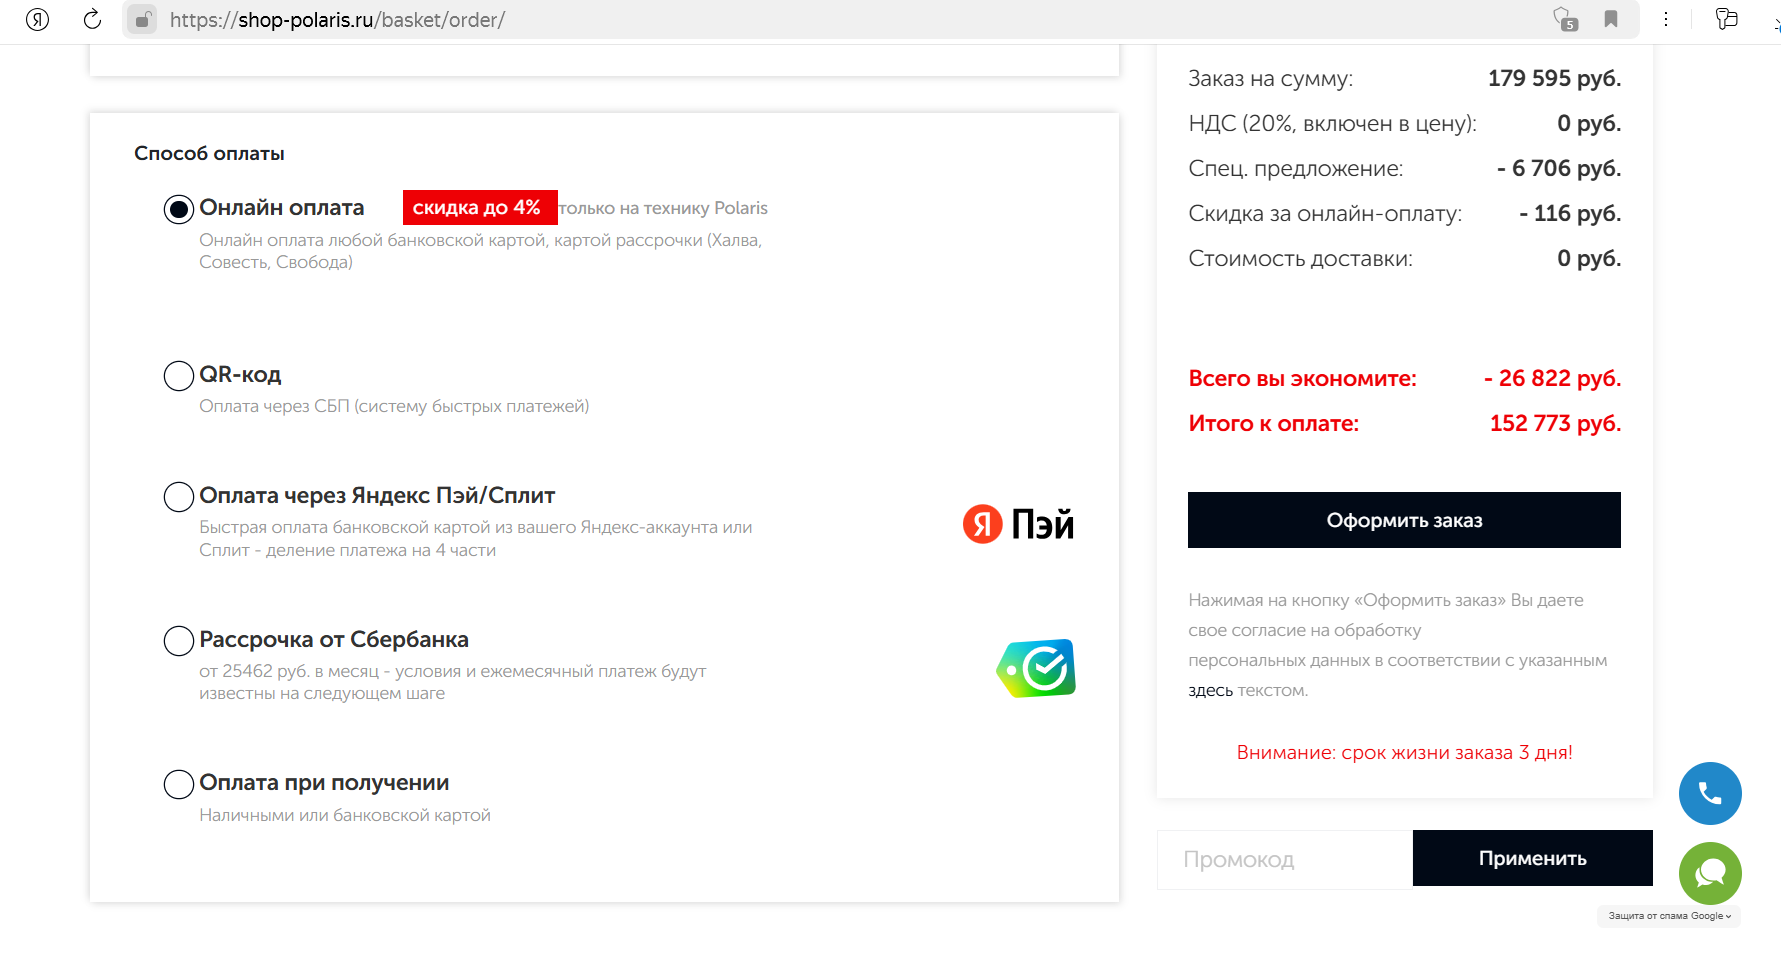Bookmark this page using the bookmark icon

(1611, 19)
